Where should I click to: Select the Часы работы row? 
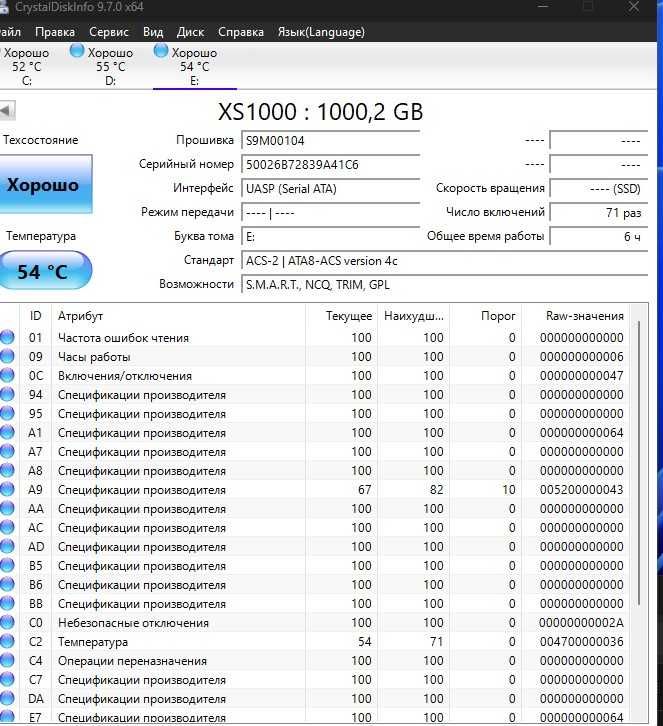(315, 357)
